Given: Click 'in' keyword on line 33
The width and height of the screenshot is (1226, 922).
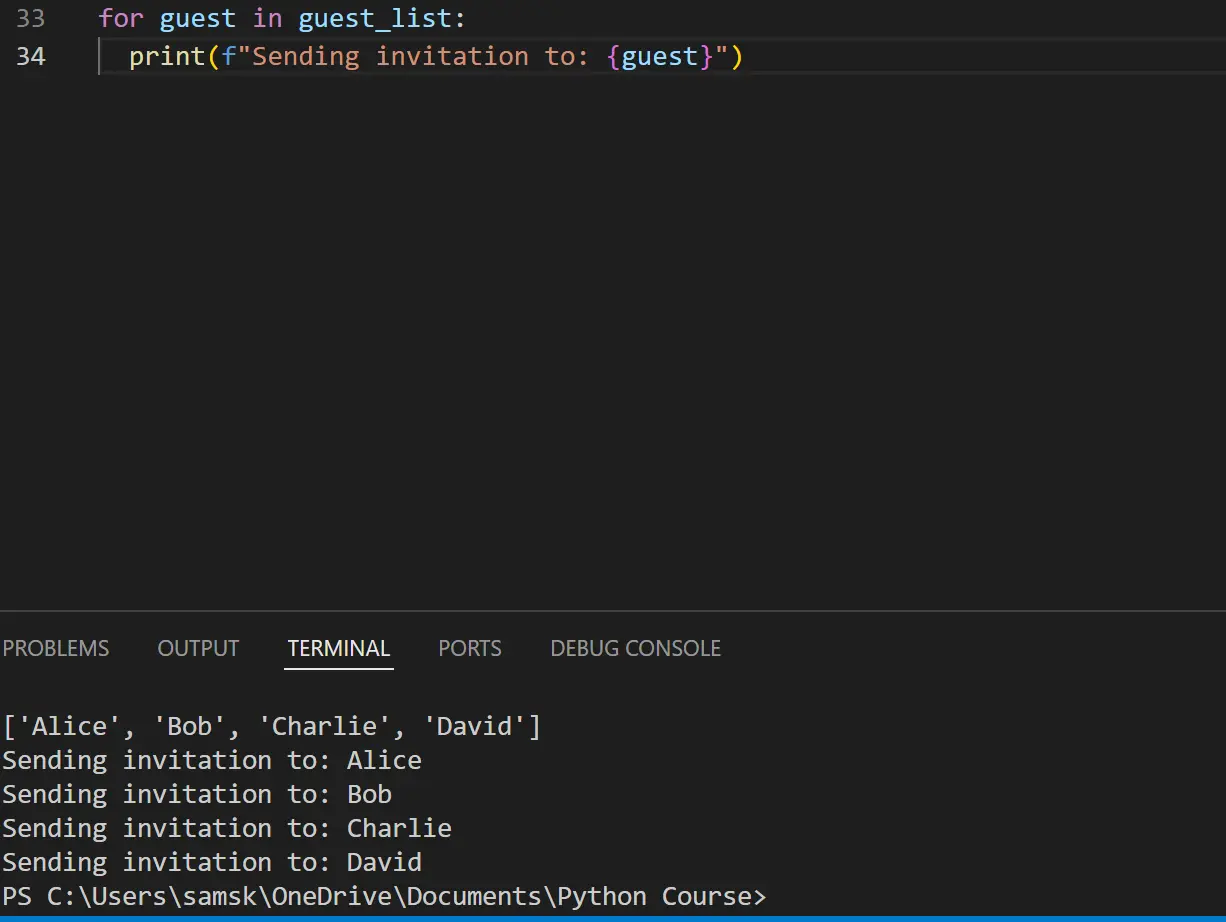Looking at the screenshot, I should pyautogui.click(x=267, y=18).
